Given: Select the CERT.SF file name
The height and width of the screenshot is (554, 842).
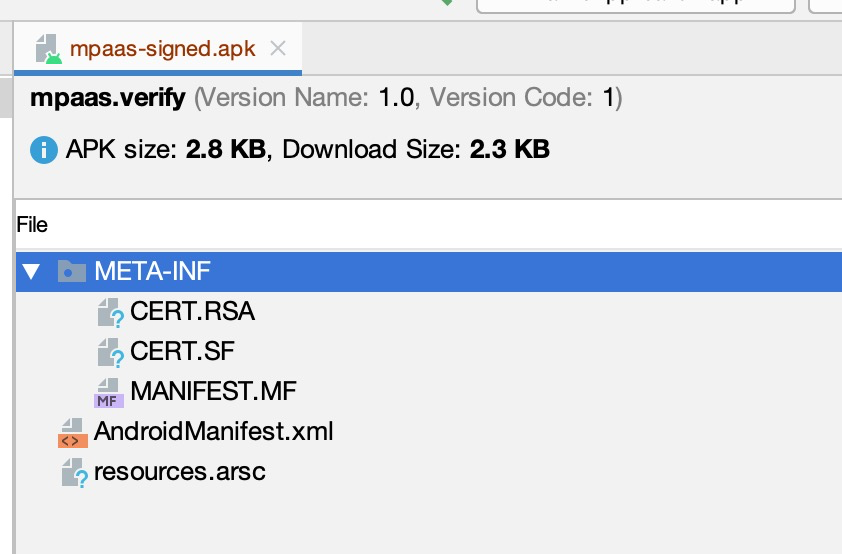Looking at the screenshot, I should [182, 351].
